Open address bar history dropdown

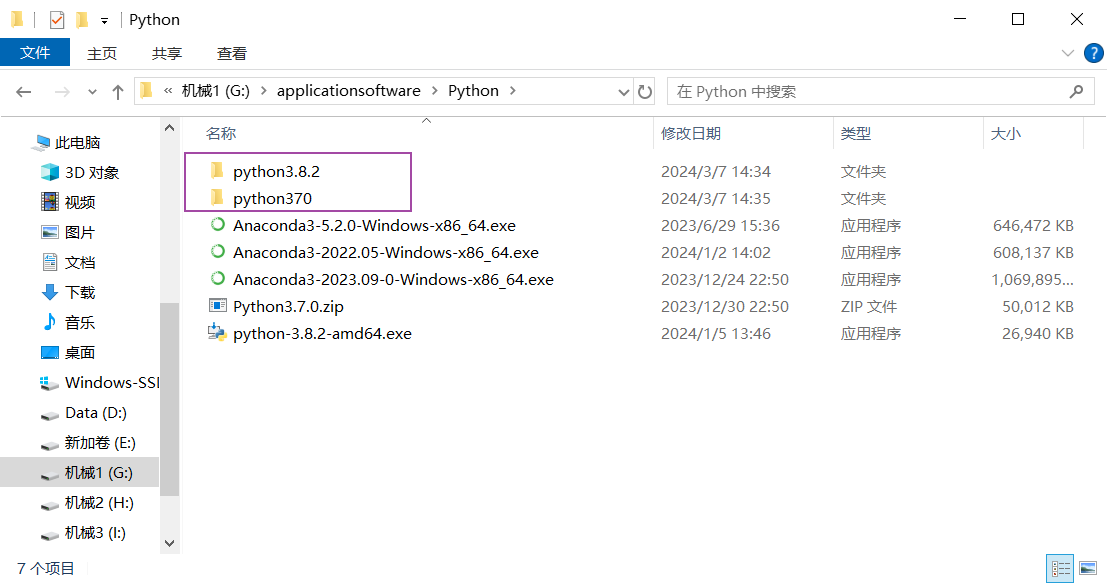623,92
